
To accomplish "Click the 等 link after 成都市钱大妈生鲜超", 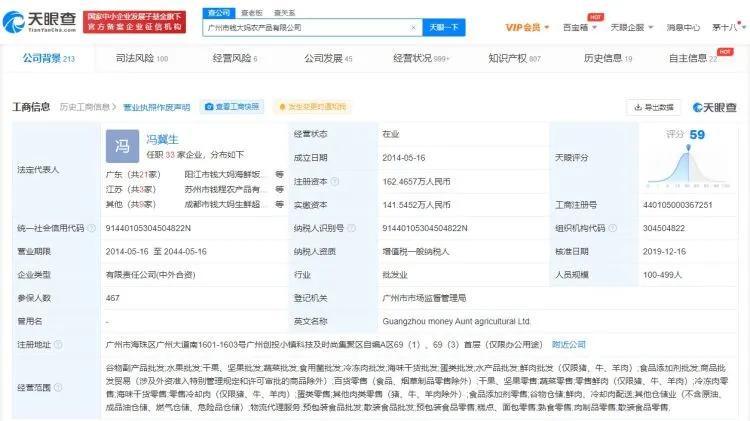I will click(x=280, y=204).
